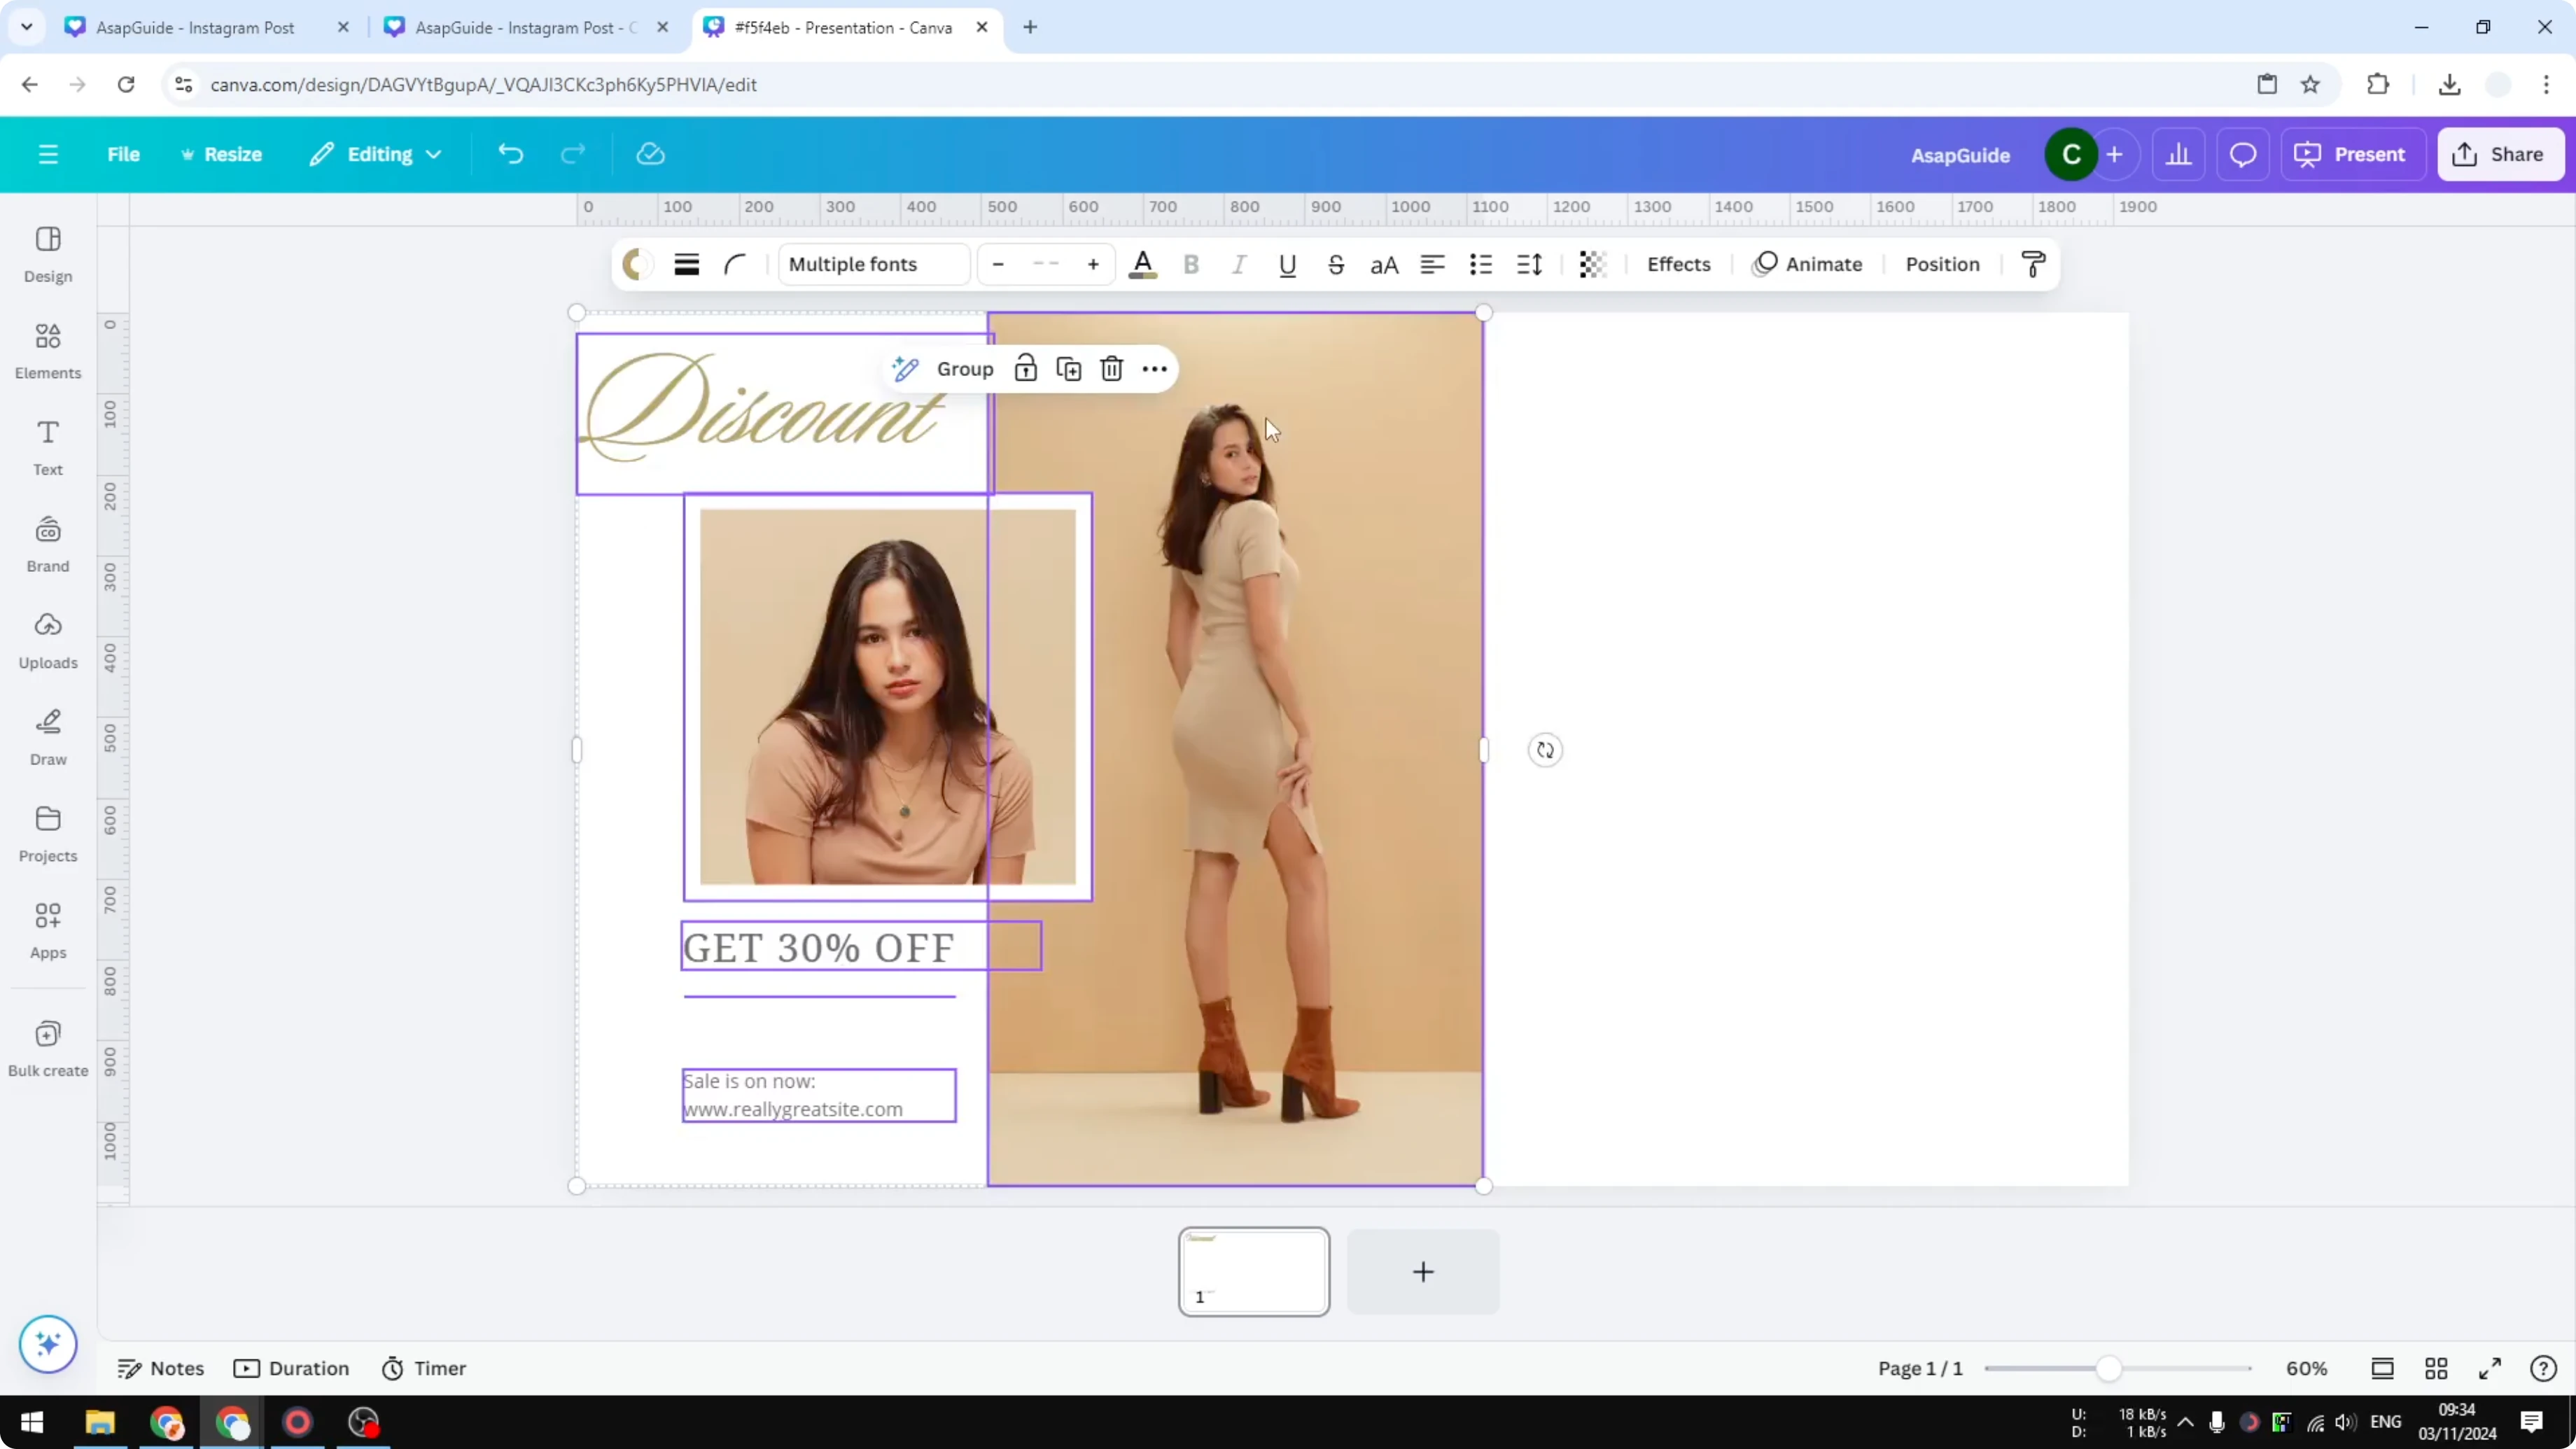This screenshot has width=2576, height=1449.
Task: Toggle italic formatting
Action: coord(1238,264)
